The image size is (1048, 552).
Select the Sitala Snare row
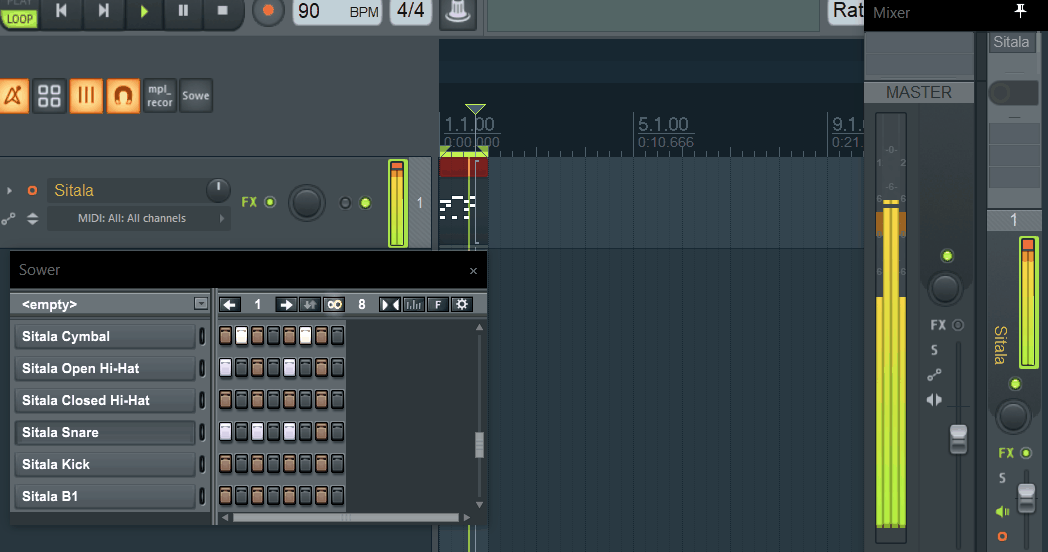click(105, 432)
